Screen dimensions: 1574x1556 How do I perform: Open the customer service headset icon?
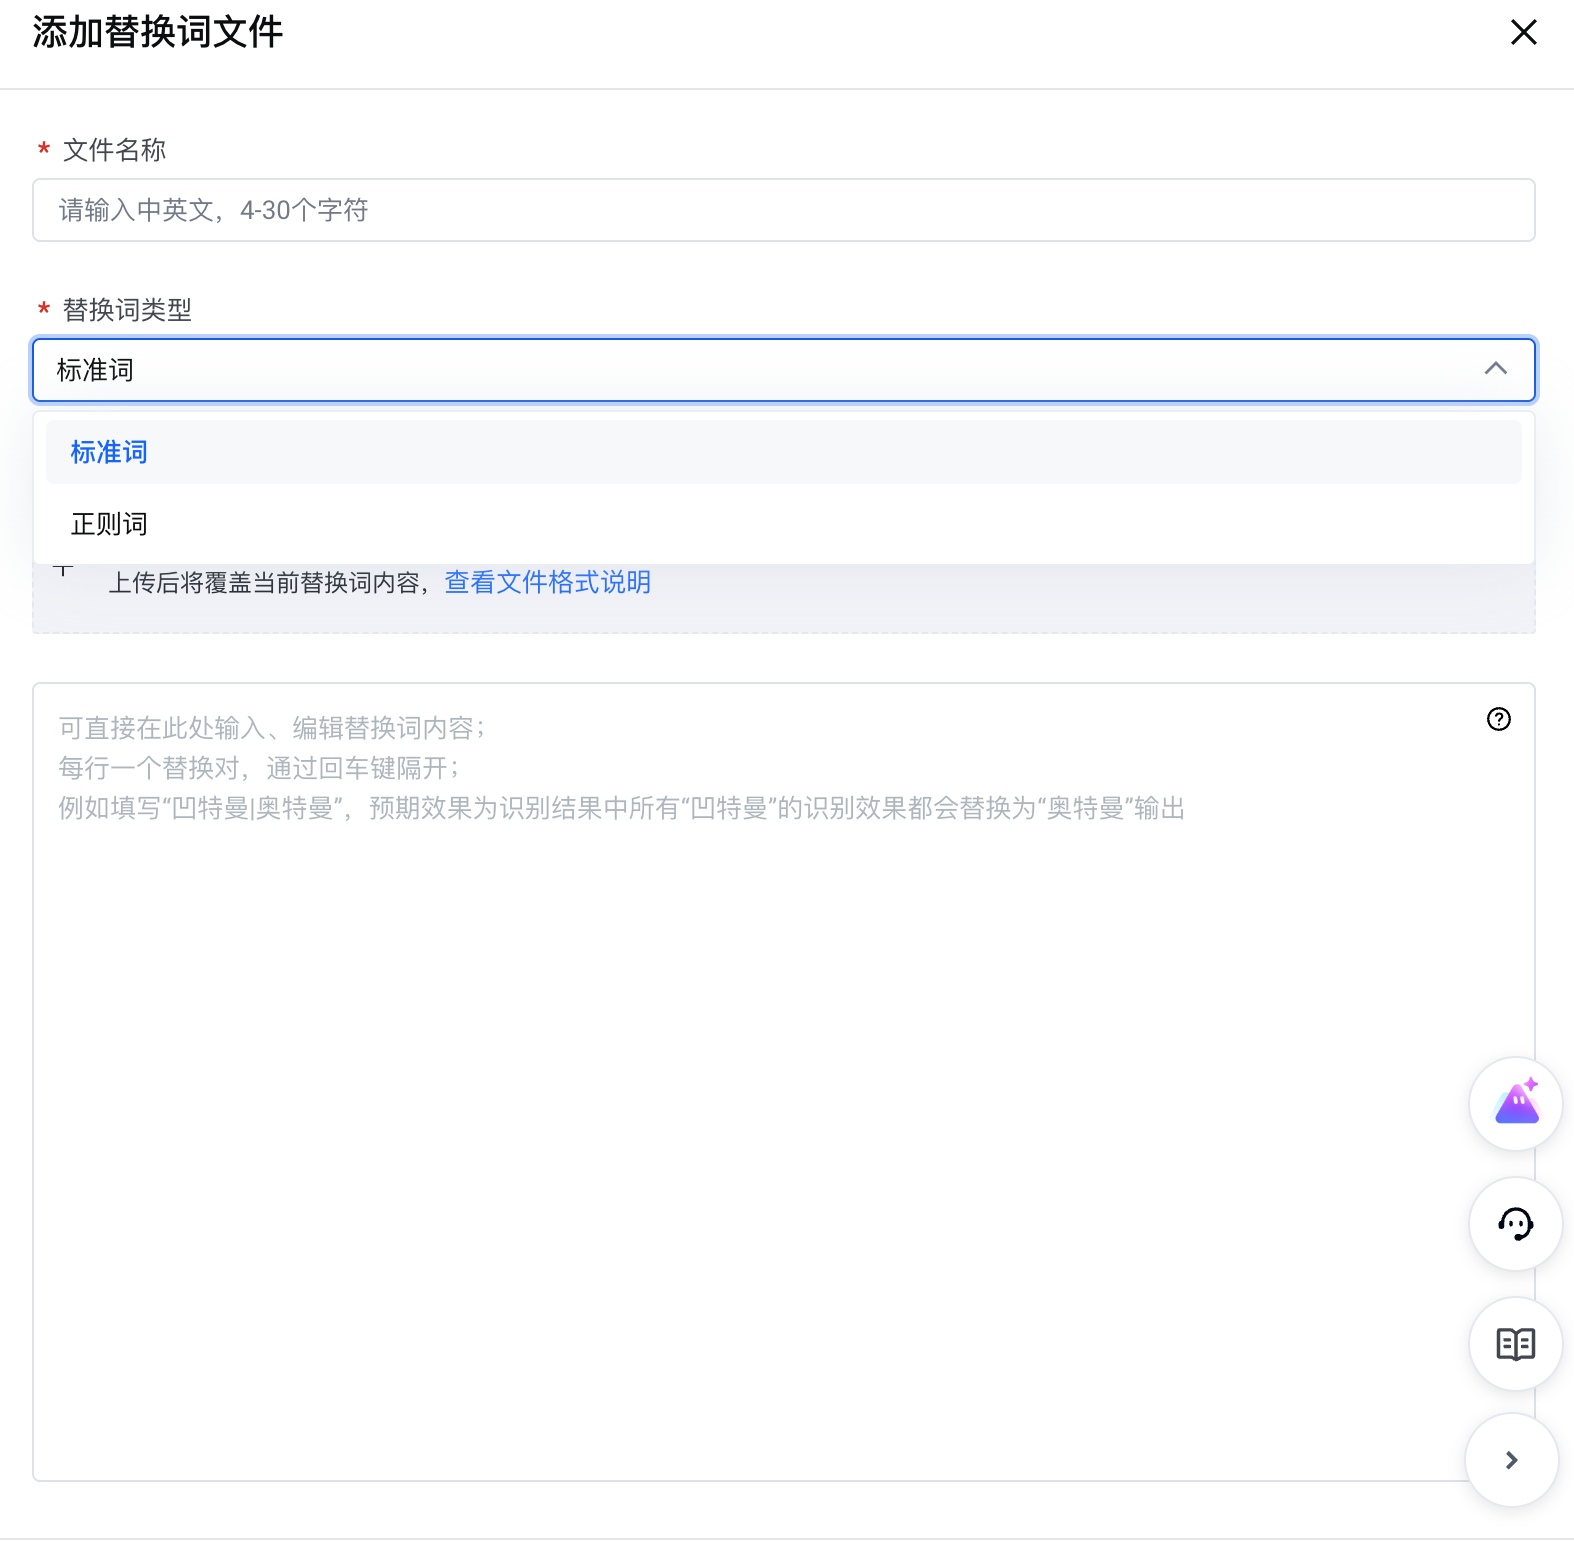pos(1515,1224)
